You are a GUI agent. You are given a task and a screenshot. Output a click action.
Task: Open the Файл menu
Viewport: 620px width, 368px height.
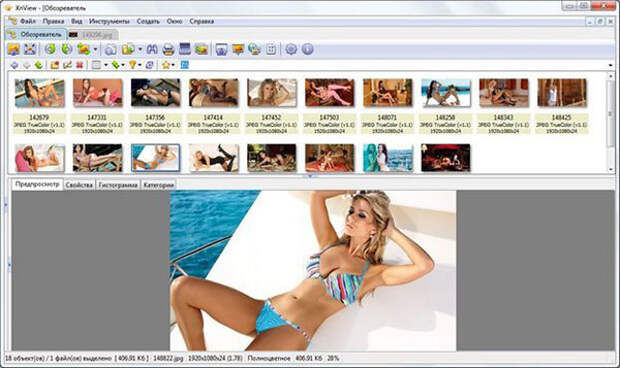click(28, 21)
